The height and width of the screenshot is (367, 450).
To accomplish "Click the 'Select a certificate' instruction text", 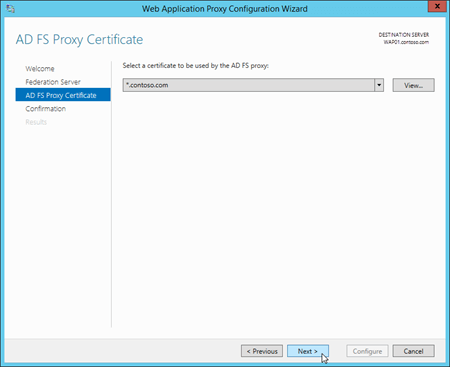I will pyautogui.click(x=196, y=66).
